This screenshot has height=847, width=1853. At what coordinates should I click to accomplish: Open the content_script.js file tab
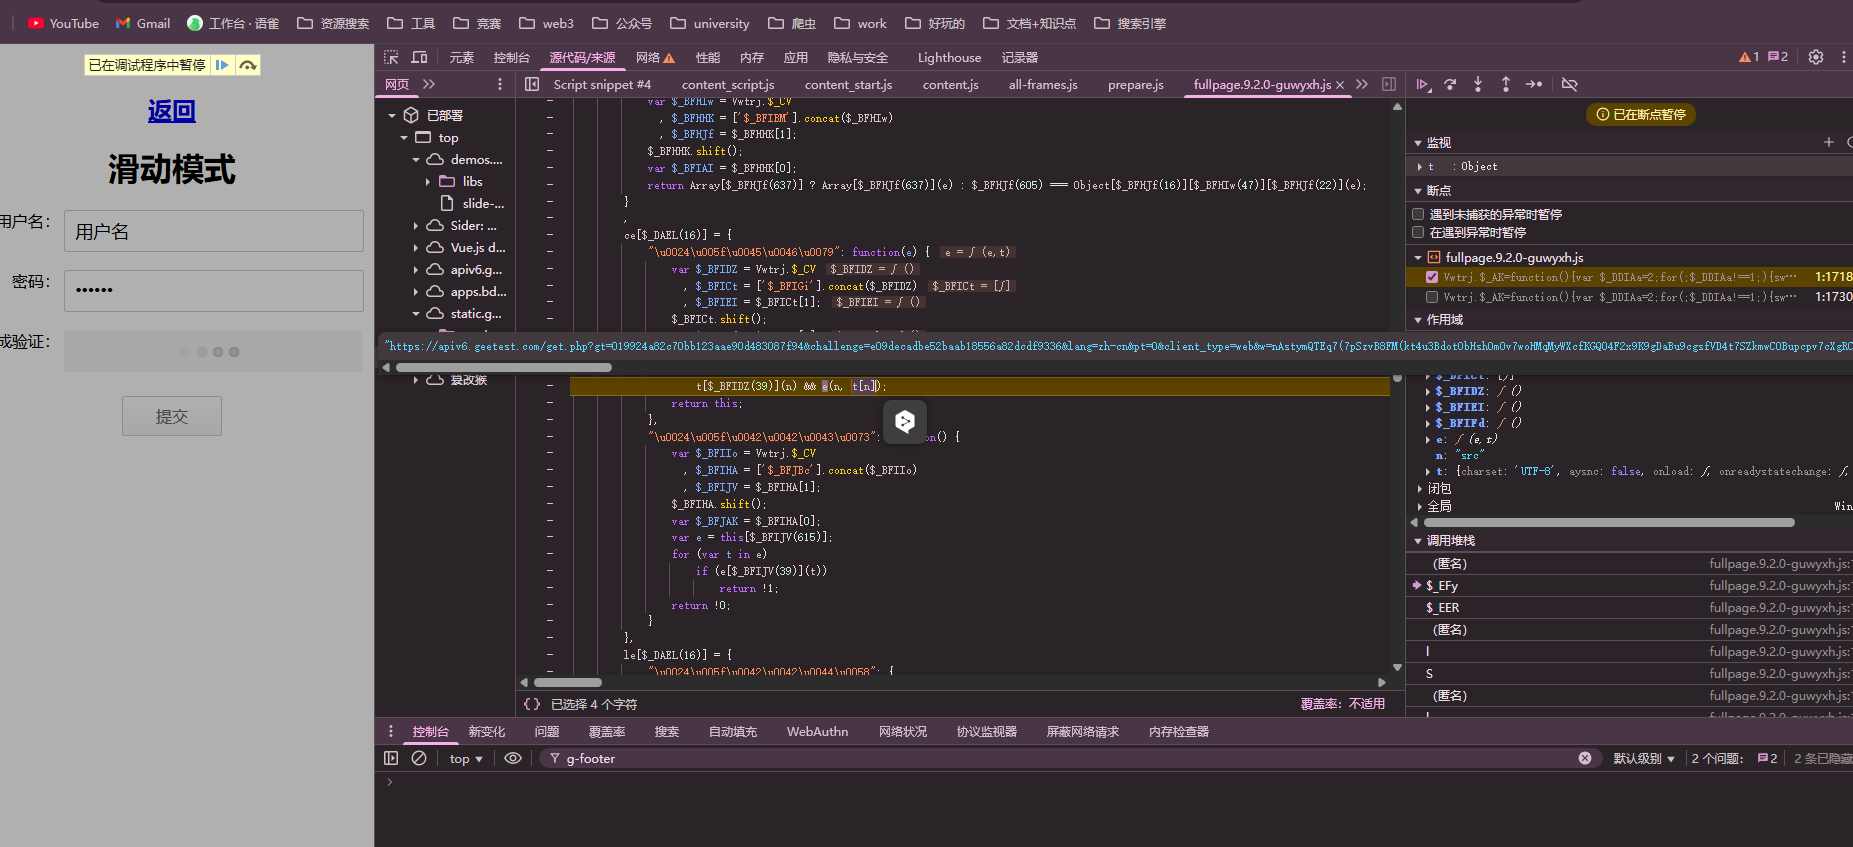728,85
